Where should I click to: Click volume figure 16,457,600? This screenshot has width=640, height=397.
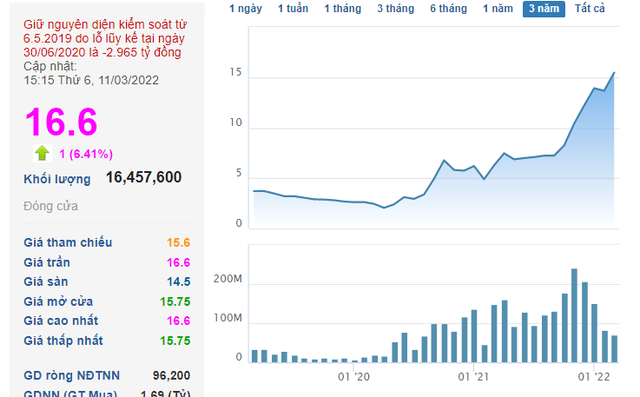[x=144, y=177]
